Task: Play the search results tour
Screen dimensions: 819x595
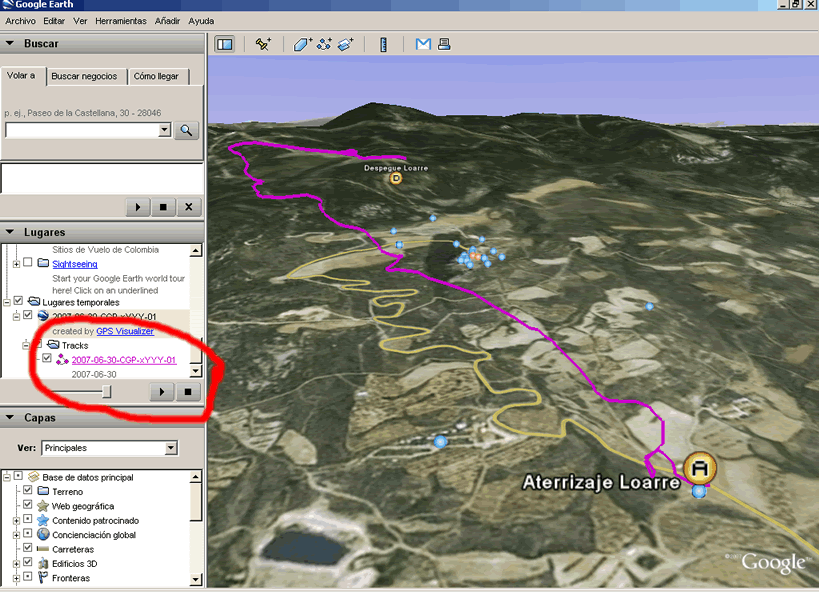Action: [x=138, y=207]
